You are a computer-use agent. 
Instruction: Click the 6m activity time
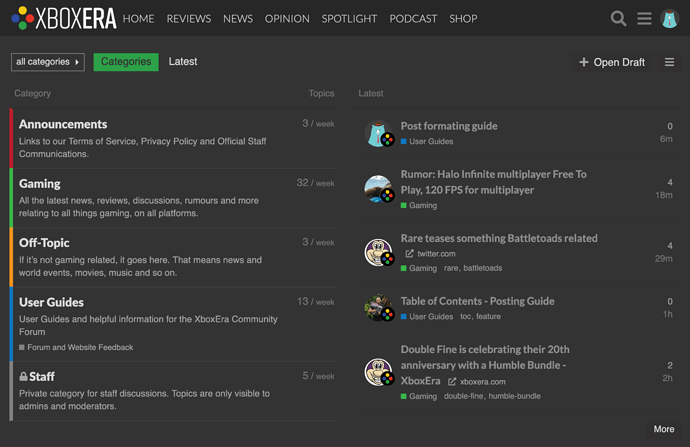(x=666, y=139)
